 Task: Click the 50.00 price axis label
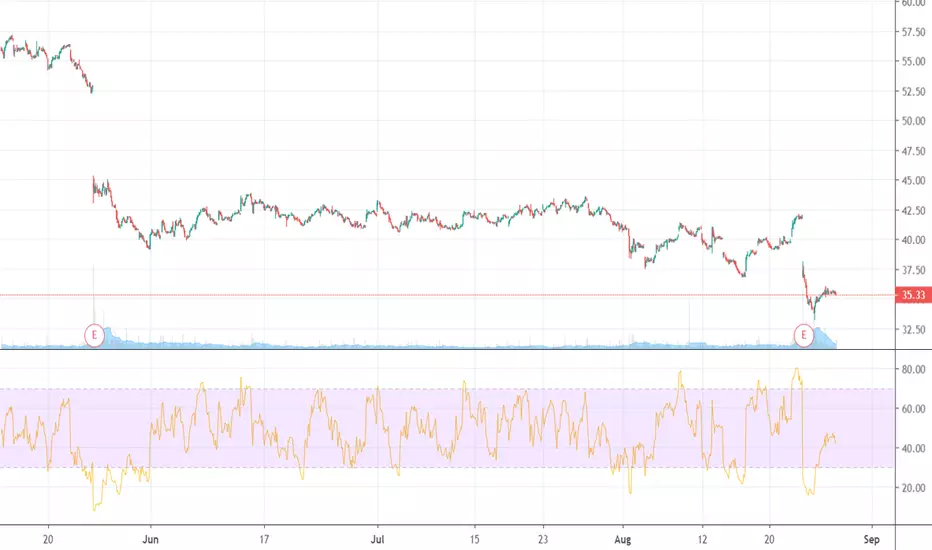tap(913, 121)
